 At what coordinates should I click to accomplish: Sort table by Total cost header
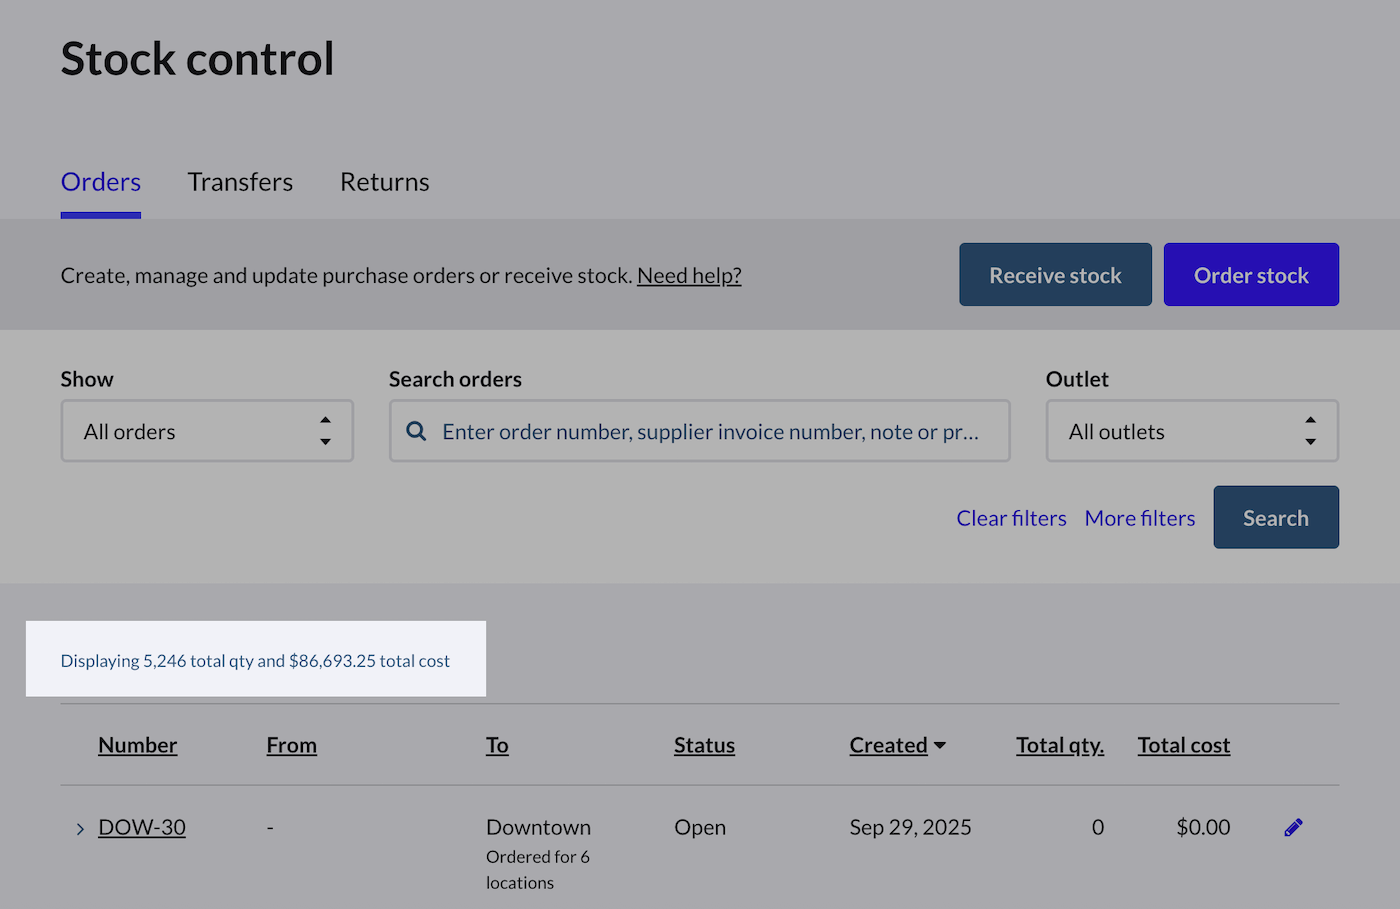click(1183, 745)
